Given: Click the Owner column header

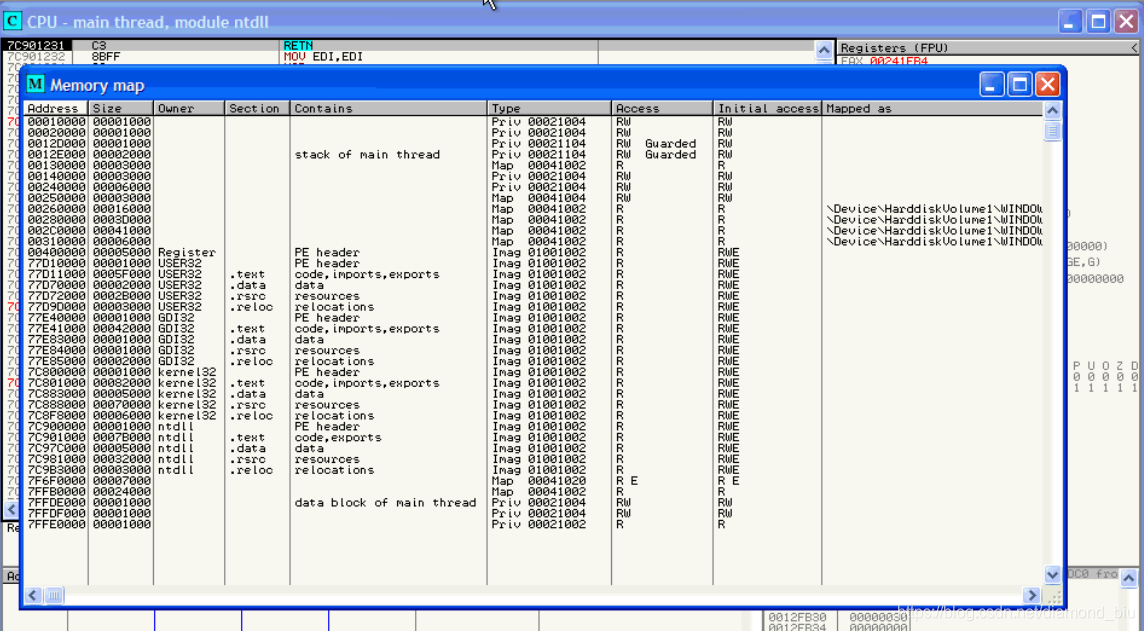Looking at the screenshot, I should pos(189,108).
